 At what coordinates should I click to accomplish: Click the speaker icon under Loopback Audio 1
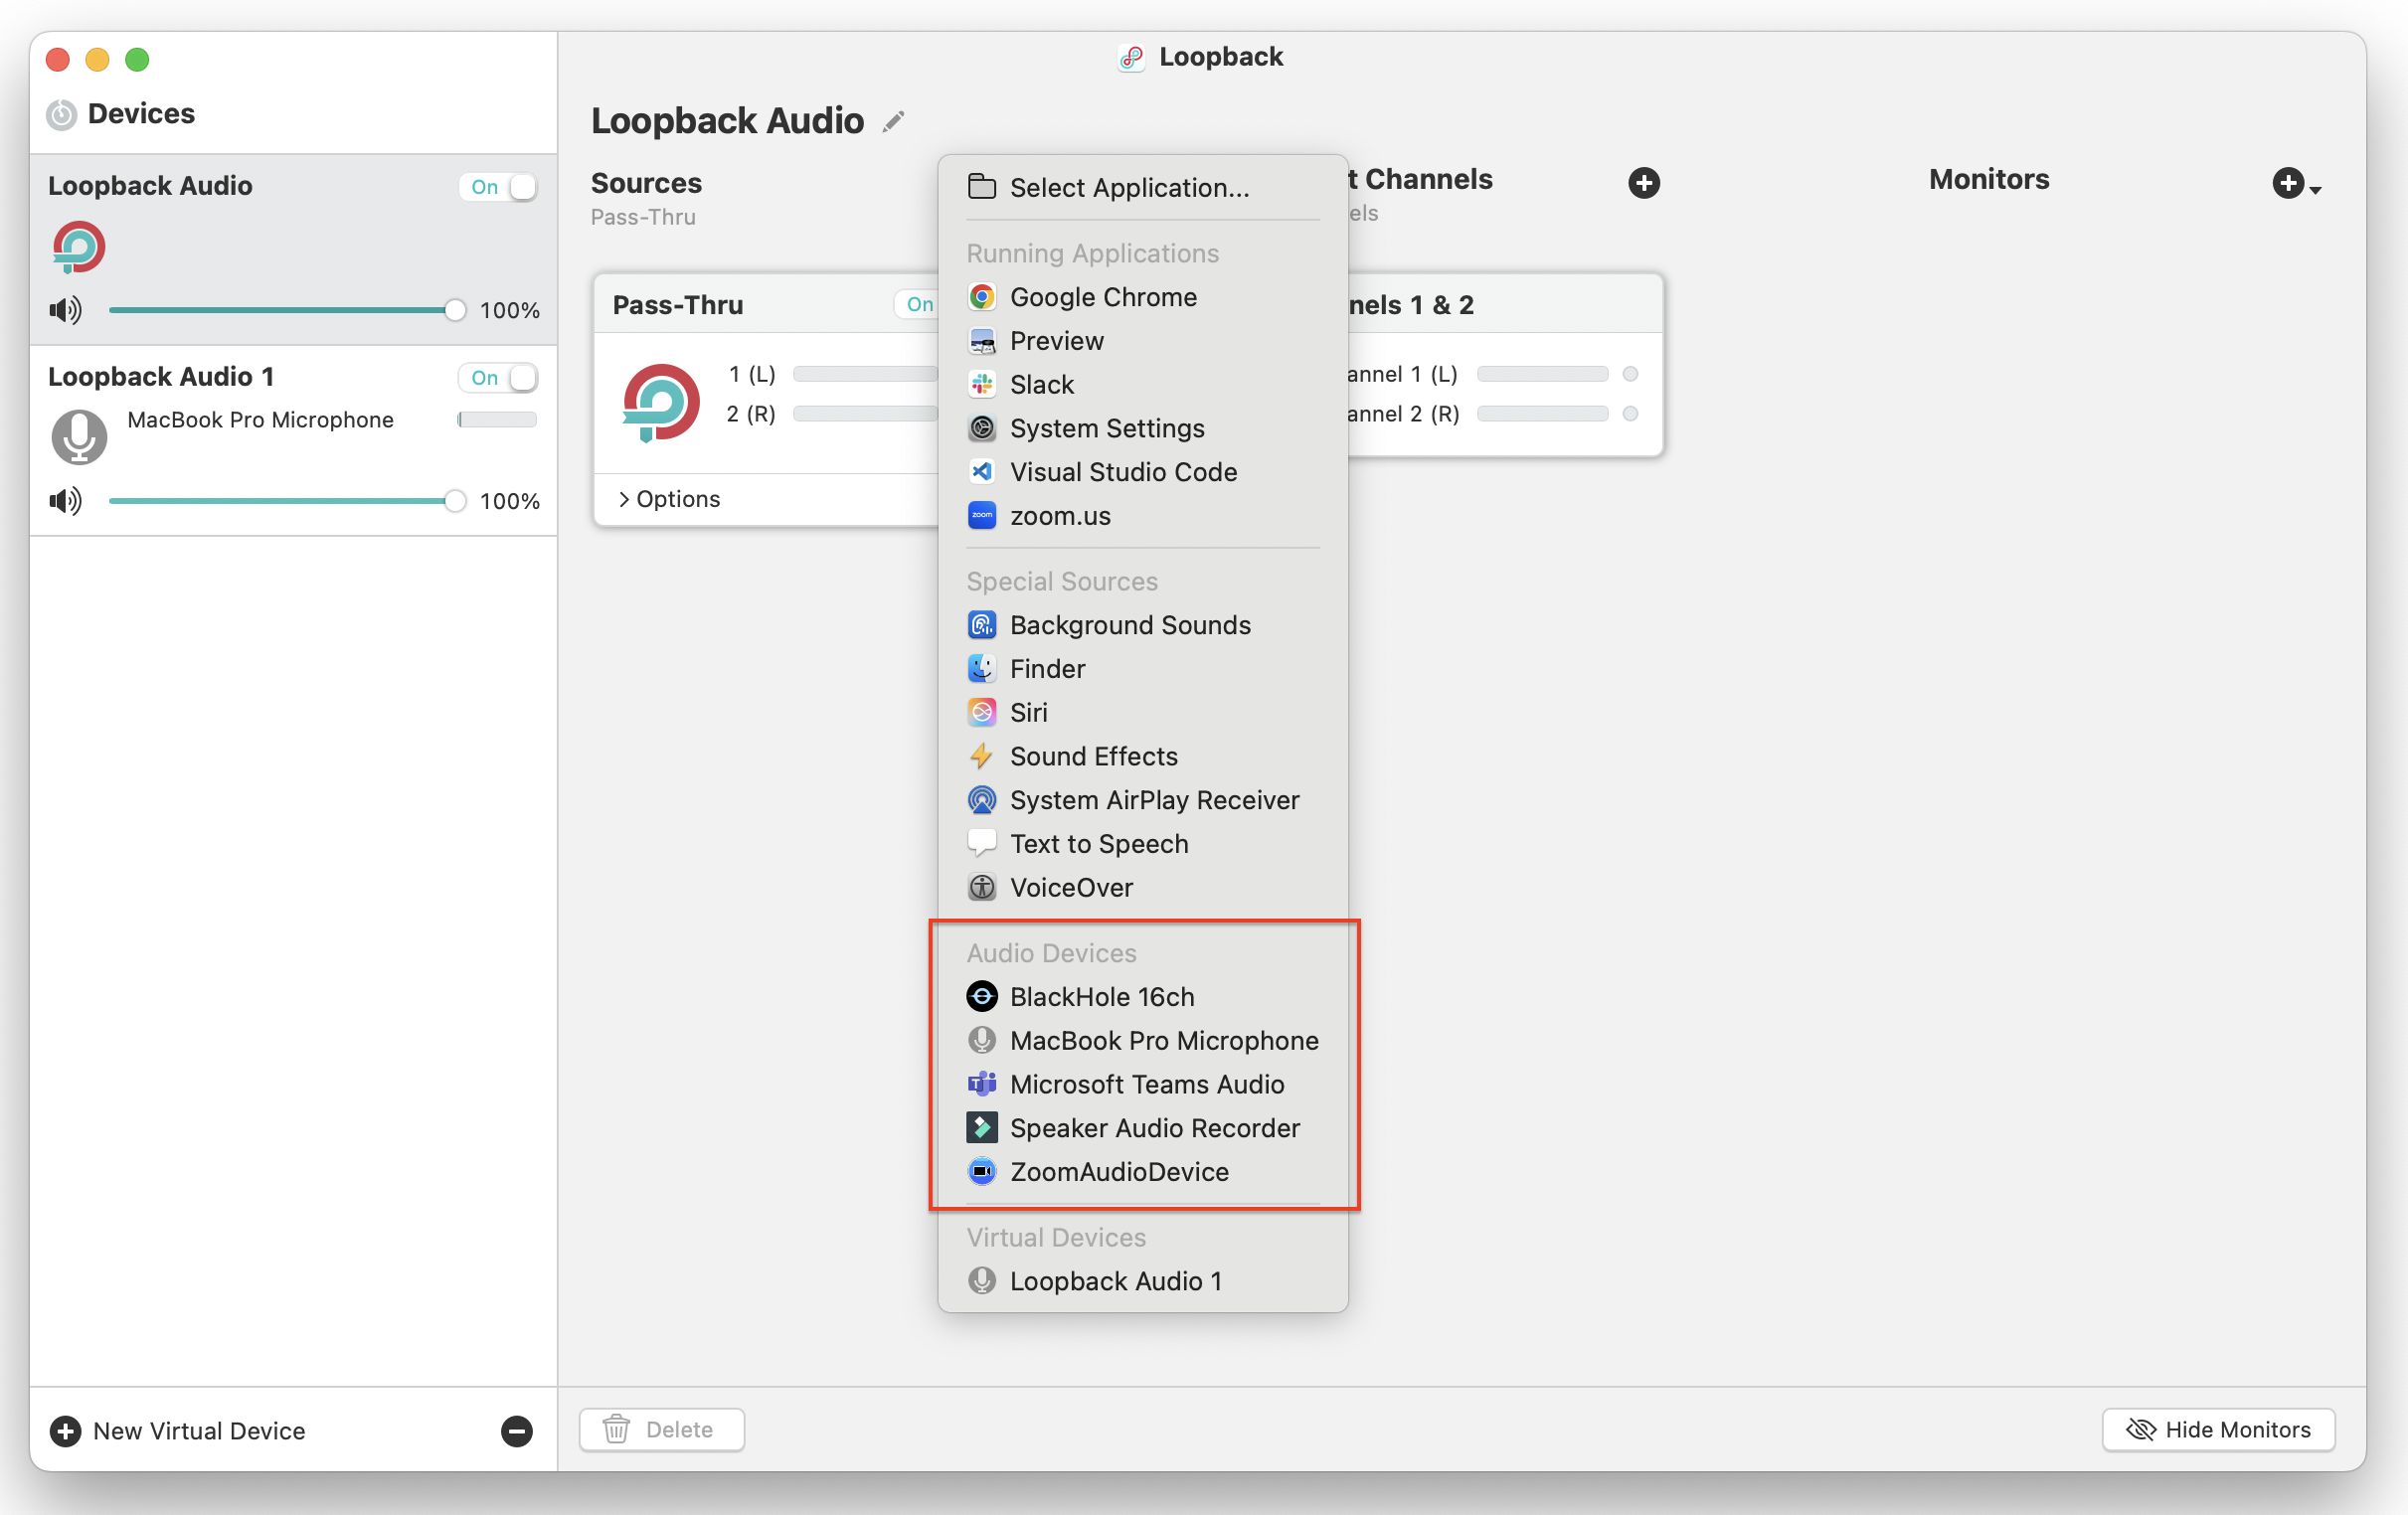point(66,501)
